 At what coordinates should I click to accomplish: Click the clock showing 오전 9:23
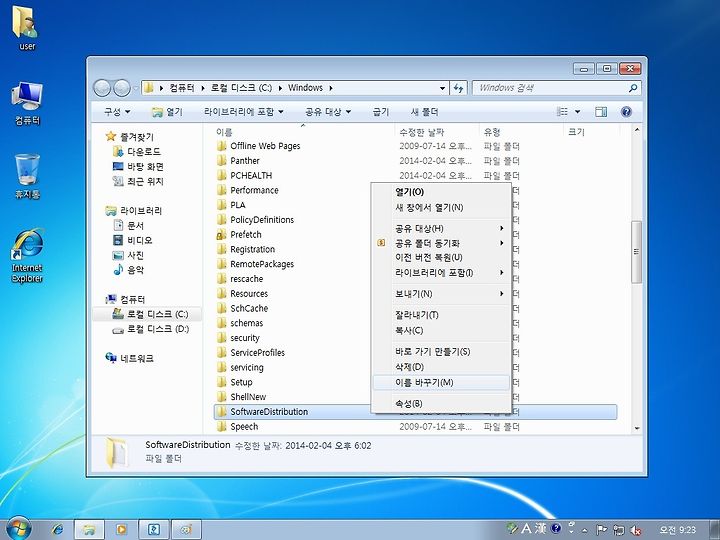click(678, 530)
